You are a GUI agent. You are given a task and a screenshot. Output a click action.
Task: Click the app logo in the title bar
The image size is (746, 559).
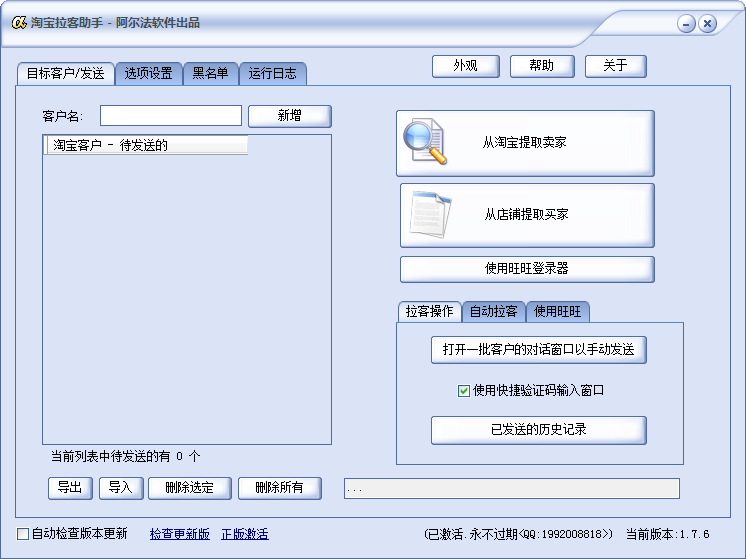[19, 22]
